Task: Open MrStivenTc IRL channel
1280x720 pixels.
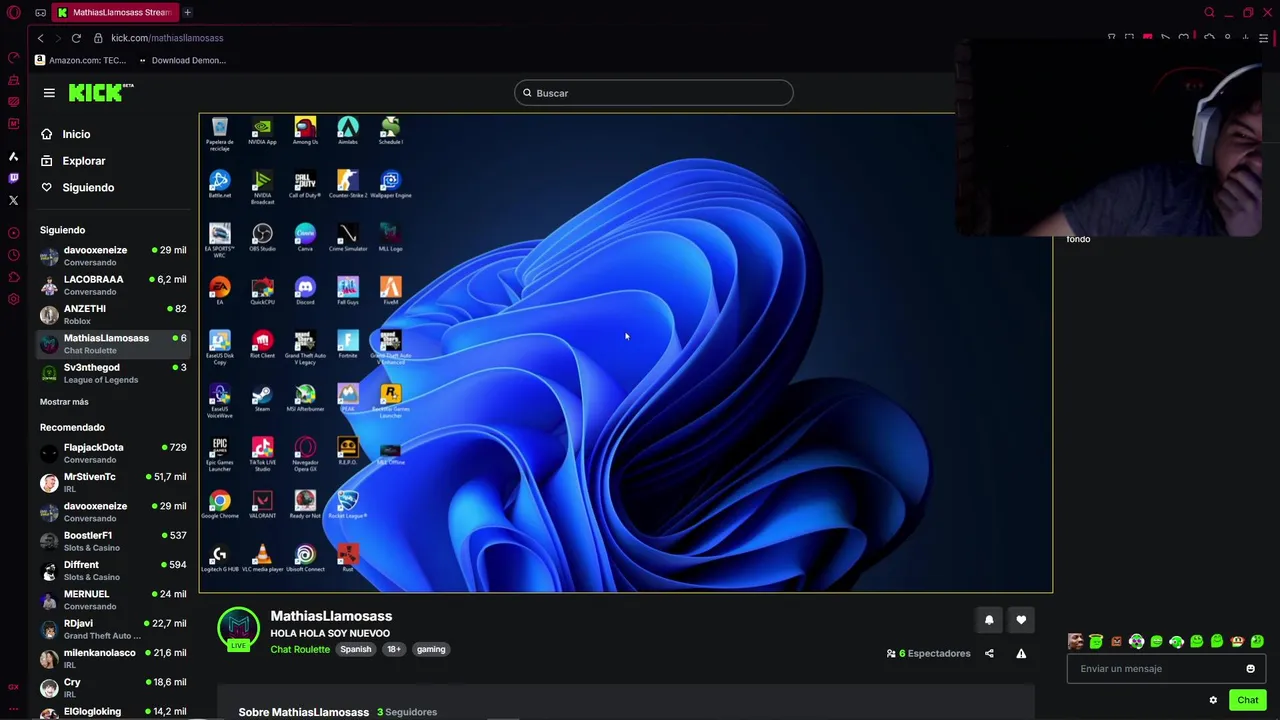Action: click(x=113, y=482)
